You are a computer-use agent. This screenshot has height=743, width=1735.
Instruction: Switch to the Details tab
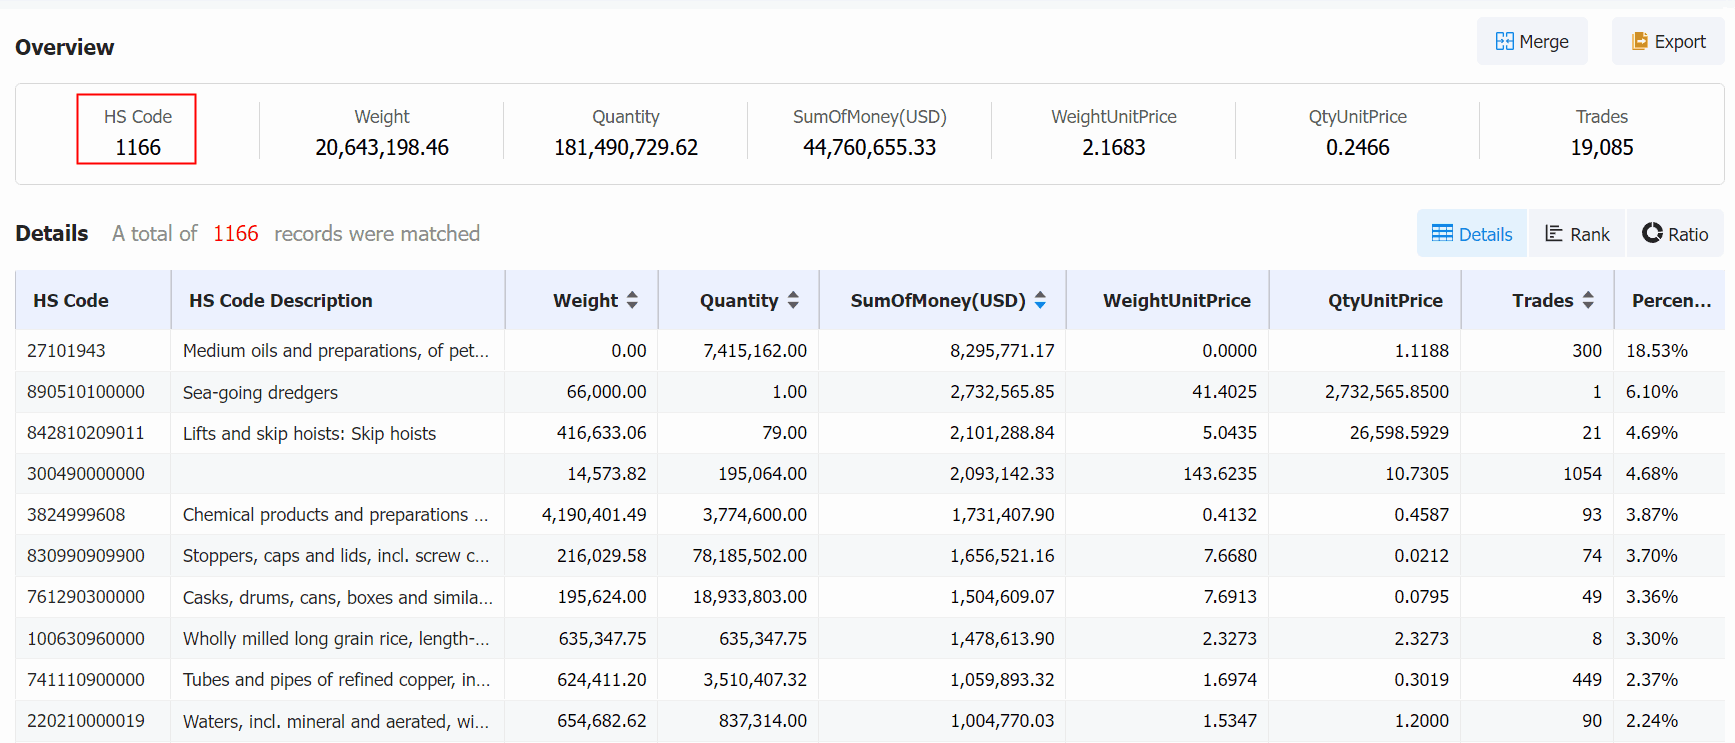[1472, 233]
